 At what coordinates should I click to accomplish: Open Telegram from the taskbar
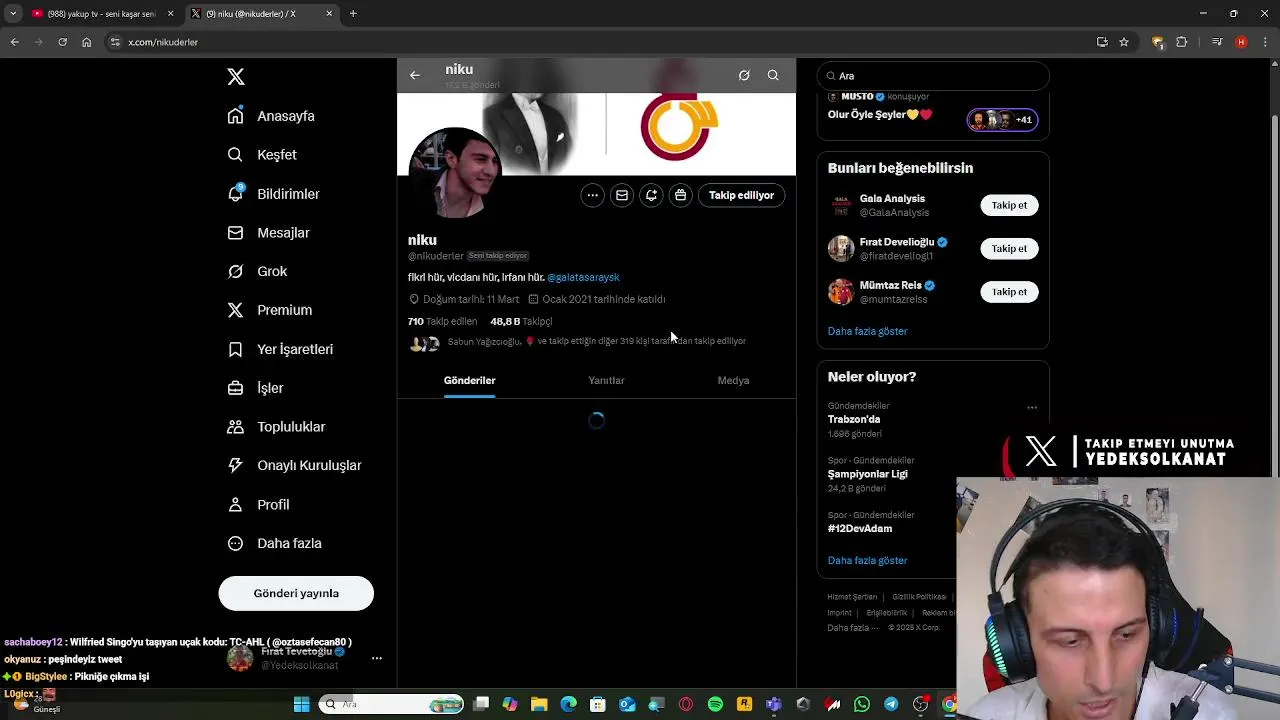(891, 704)
